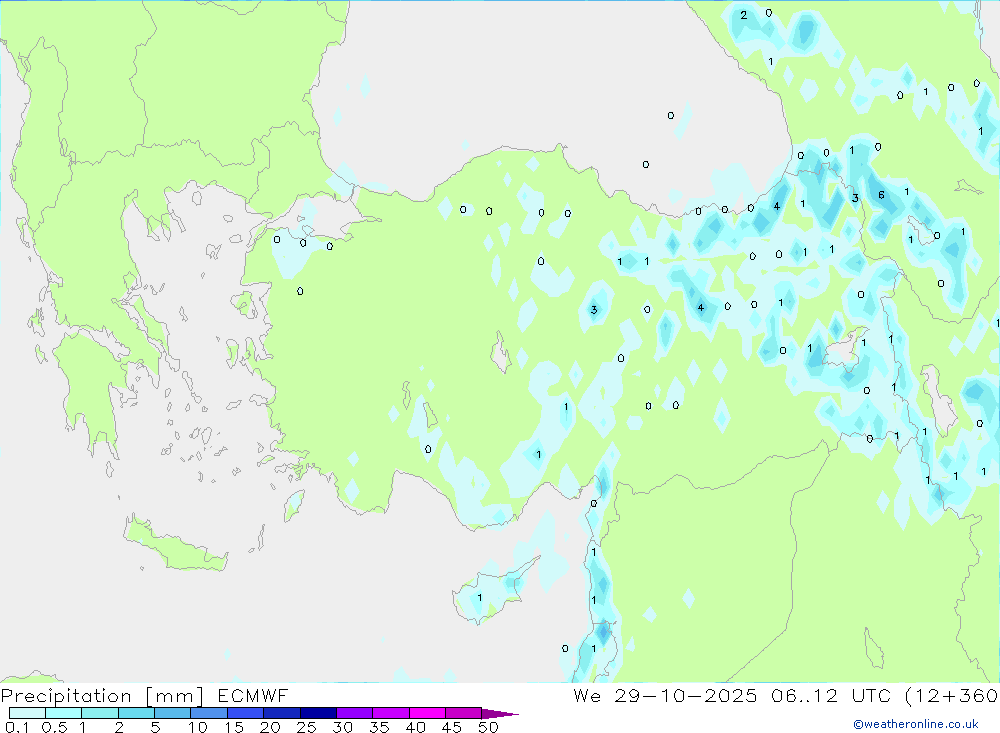Pick the 10 mm legend swatch
The width and height of the screenshot is (1000, 733).
(x=209, y=713)
